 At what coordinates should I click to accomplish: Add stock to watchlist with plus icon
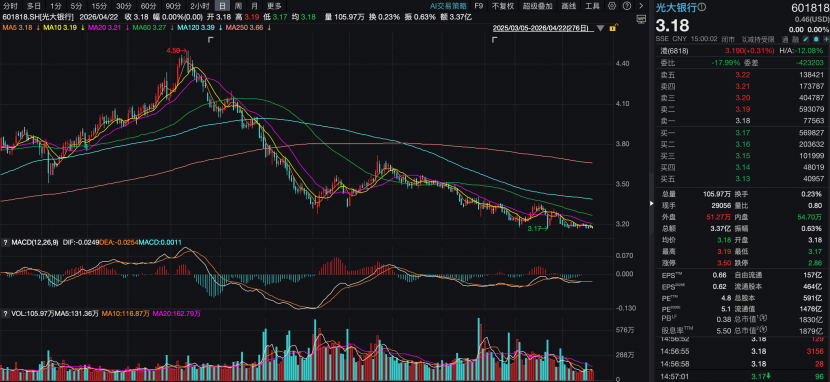click(826, 39)
